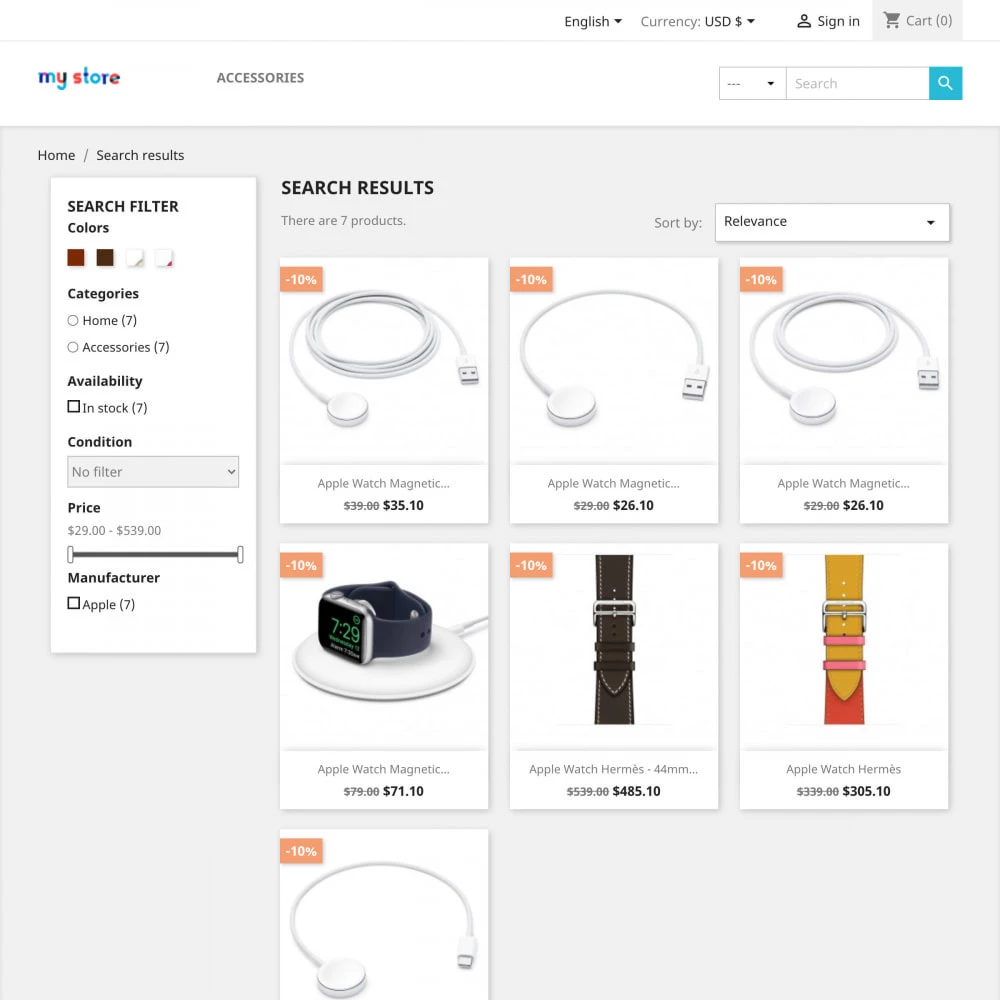Click the Cart (0) text
Viewport: 1000px width, 1000px height.
pos(929,20)
